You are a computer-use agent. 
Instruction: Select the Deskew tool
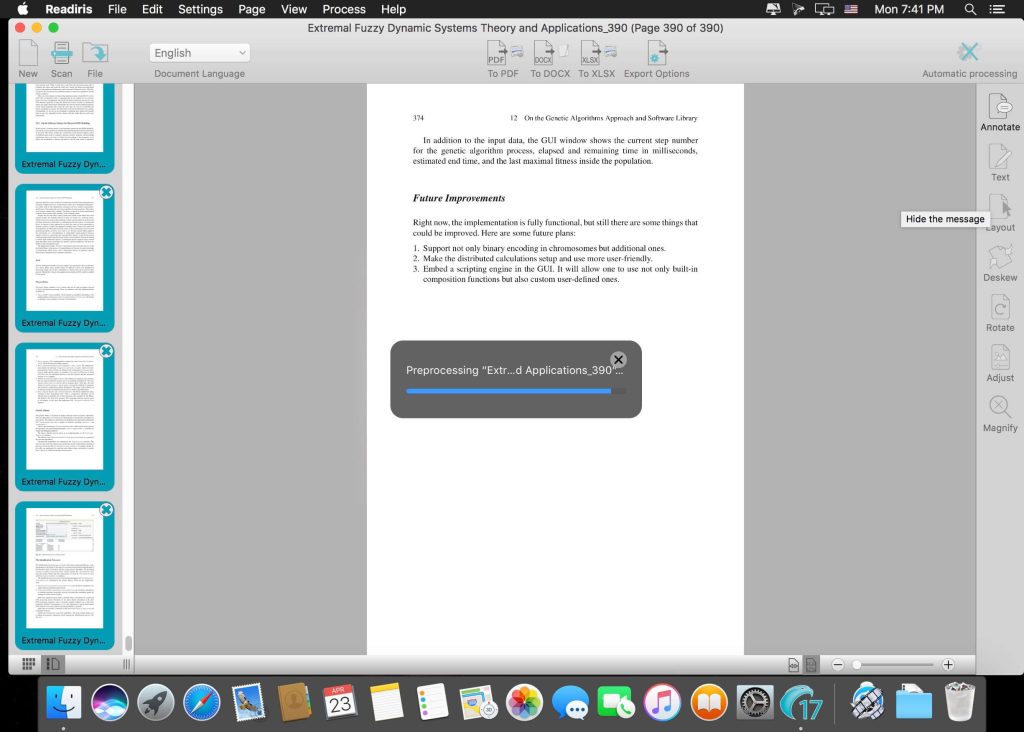[999, 257]
